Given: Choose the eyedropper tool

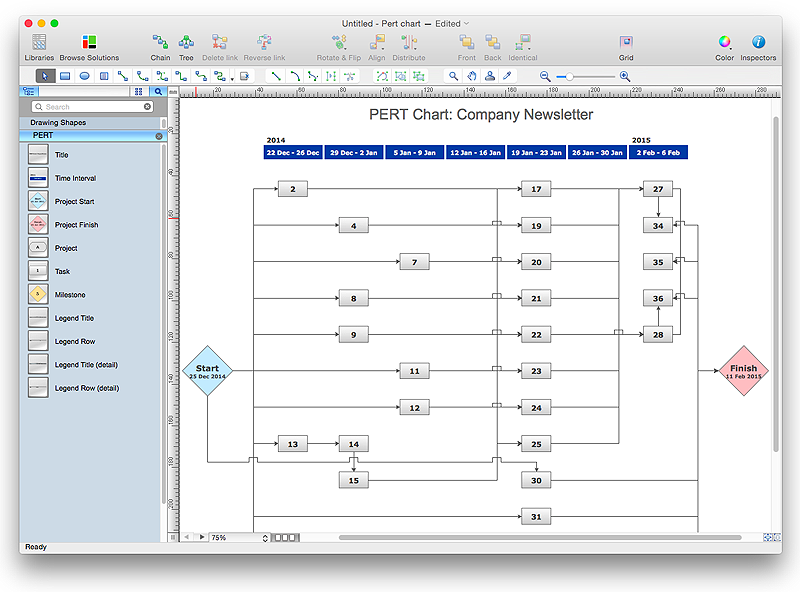Looking at the screenshot, I should pos(507,76).
